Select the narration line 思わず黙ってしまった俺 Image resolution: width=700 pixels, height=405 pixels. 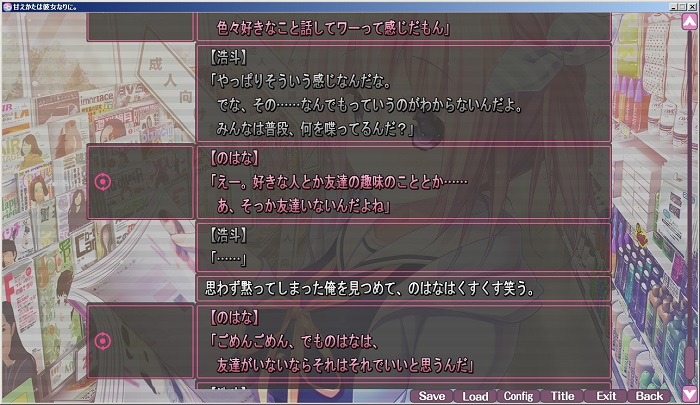[404, 288]
